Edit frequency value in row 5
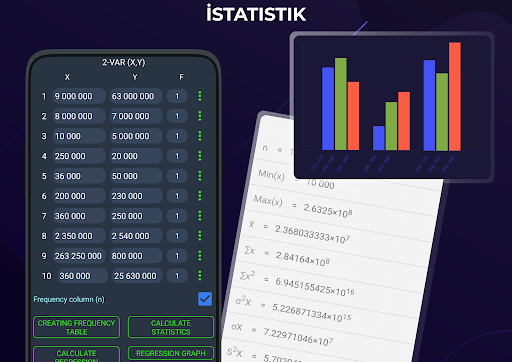The height and width of the screenshot is (362, 512). pos(177,176)
